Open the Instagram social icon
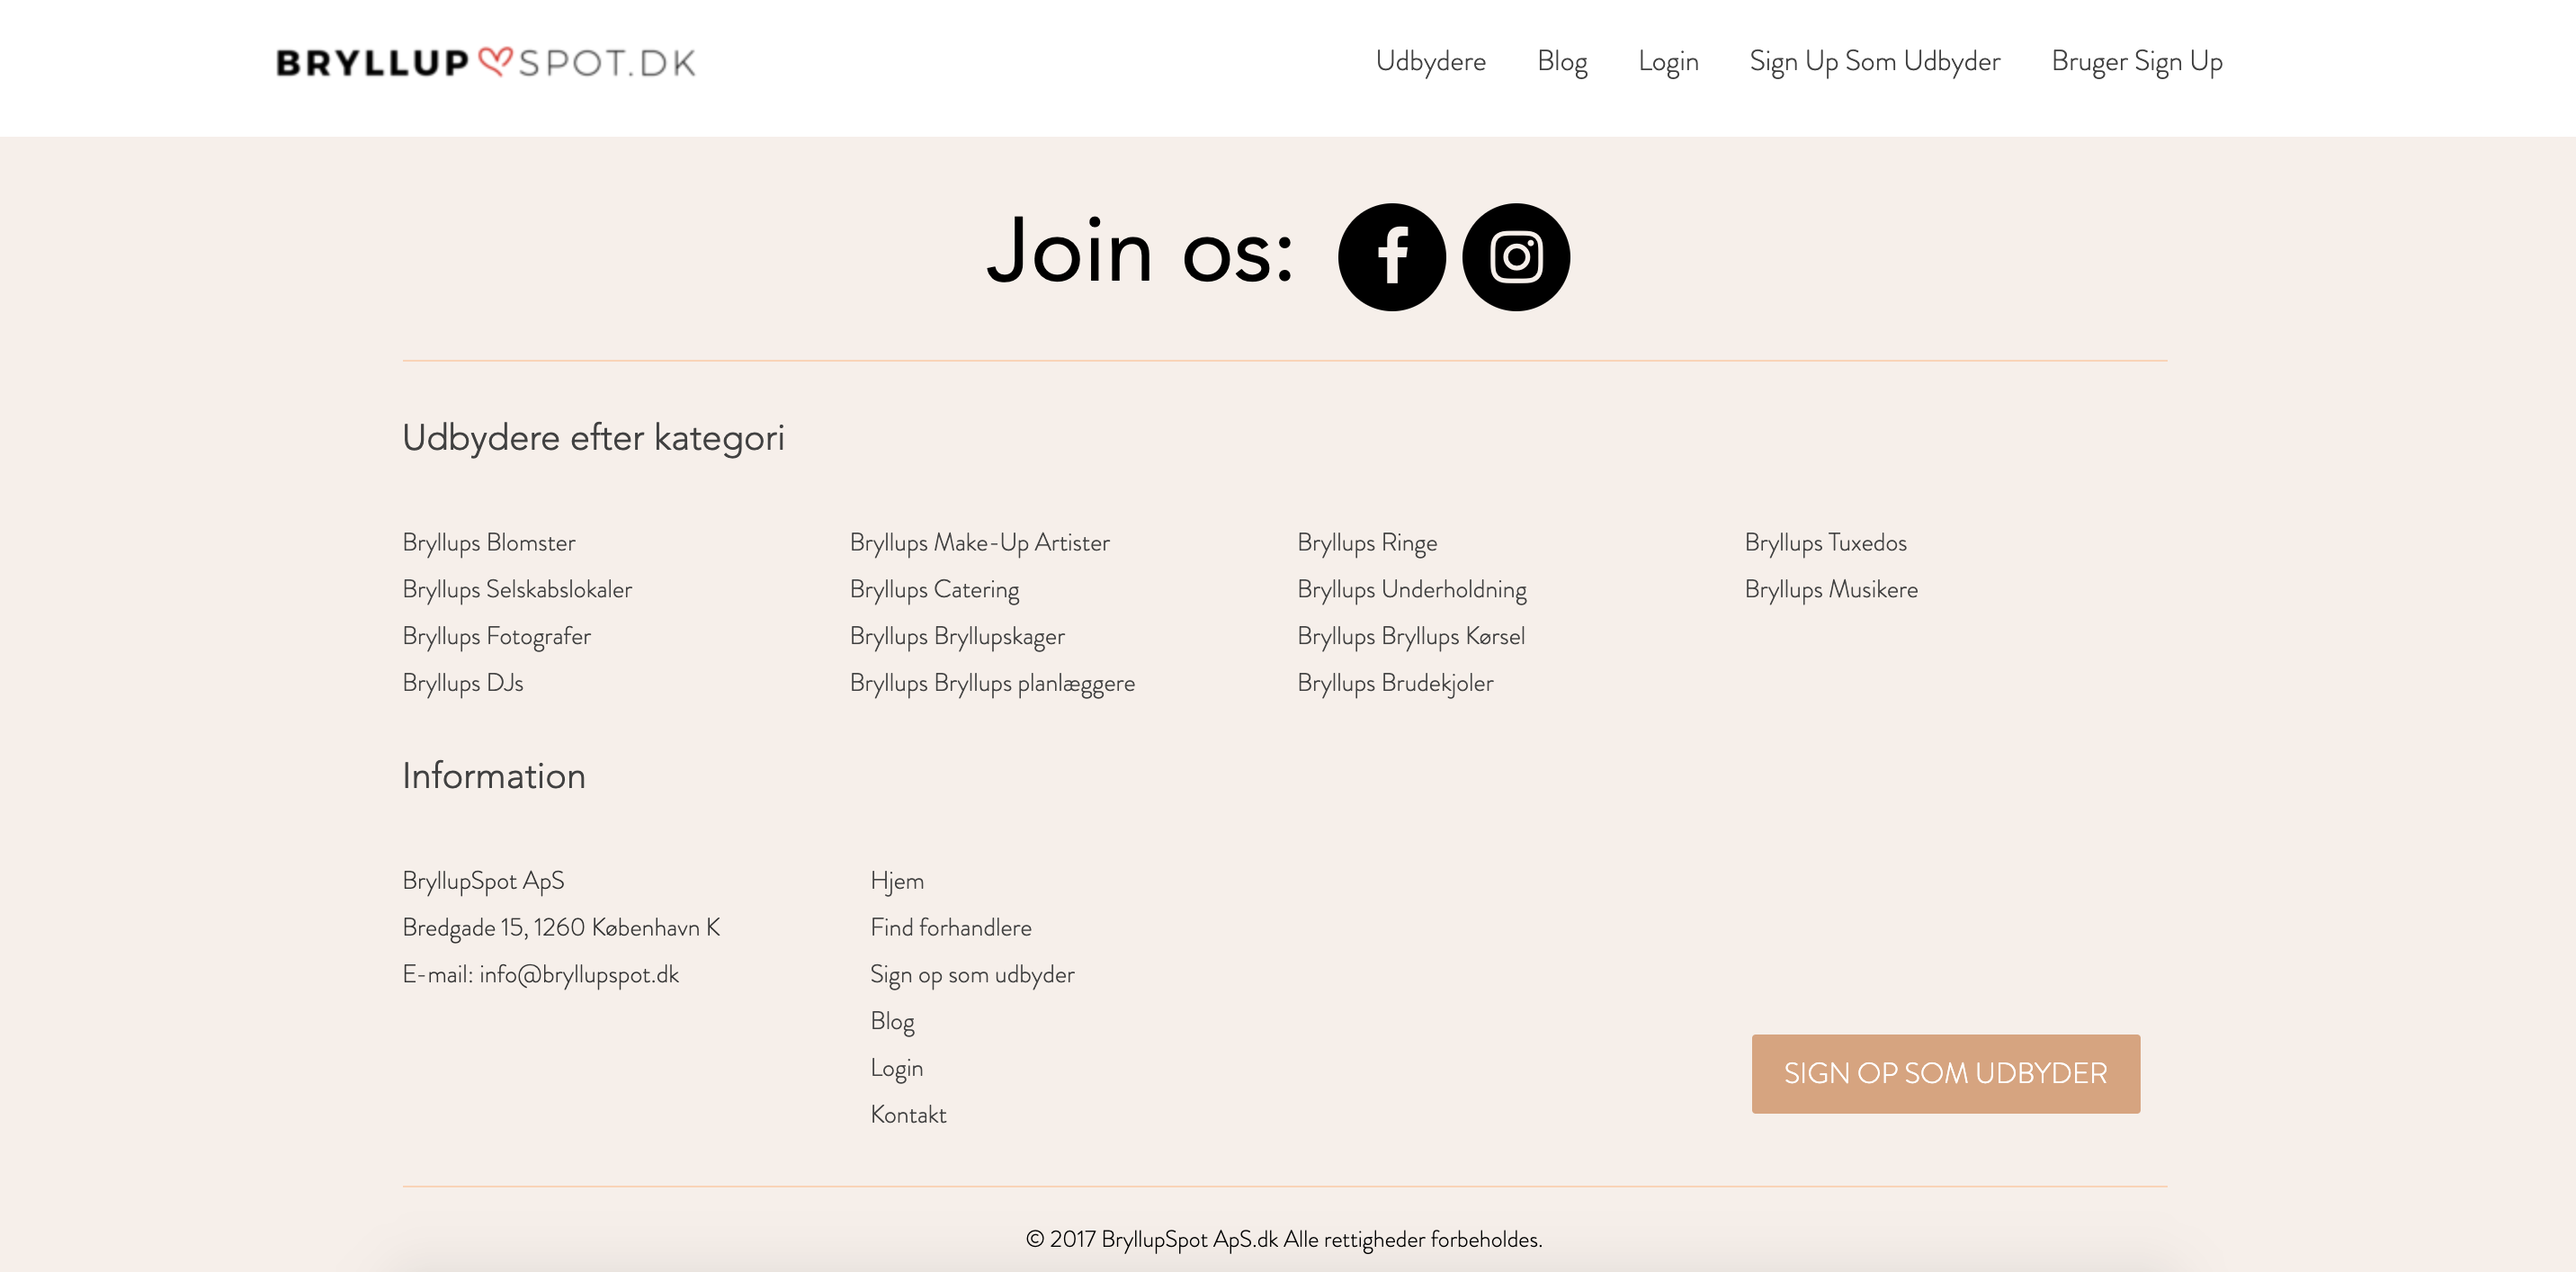2576x1272 pixels. click(x=1515, y=257)
